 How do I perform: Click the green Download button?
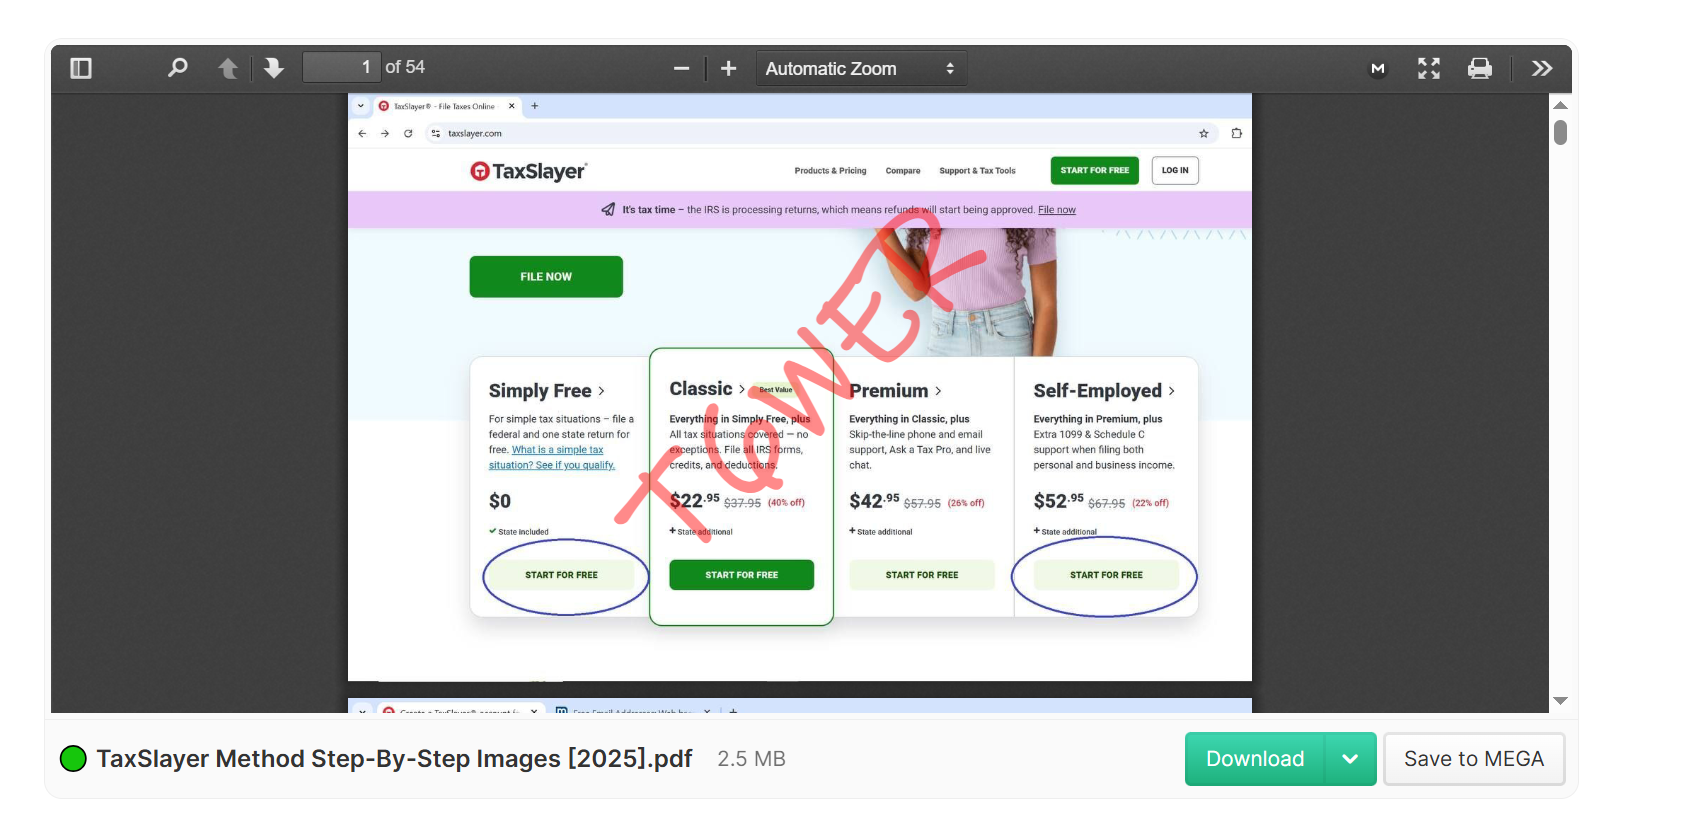[1255, 759]
